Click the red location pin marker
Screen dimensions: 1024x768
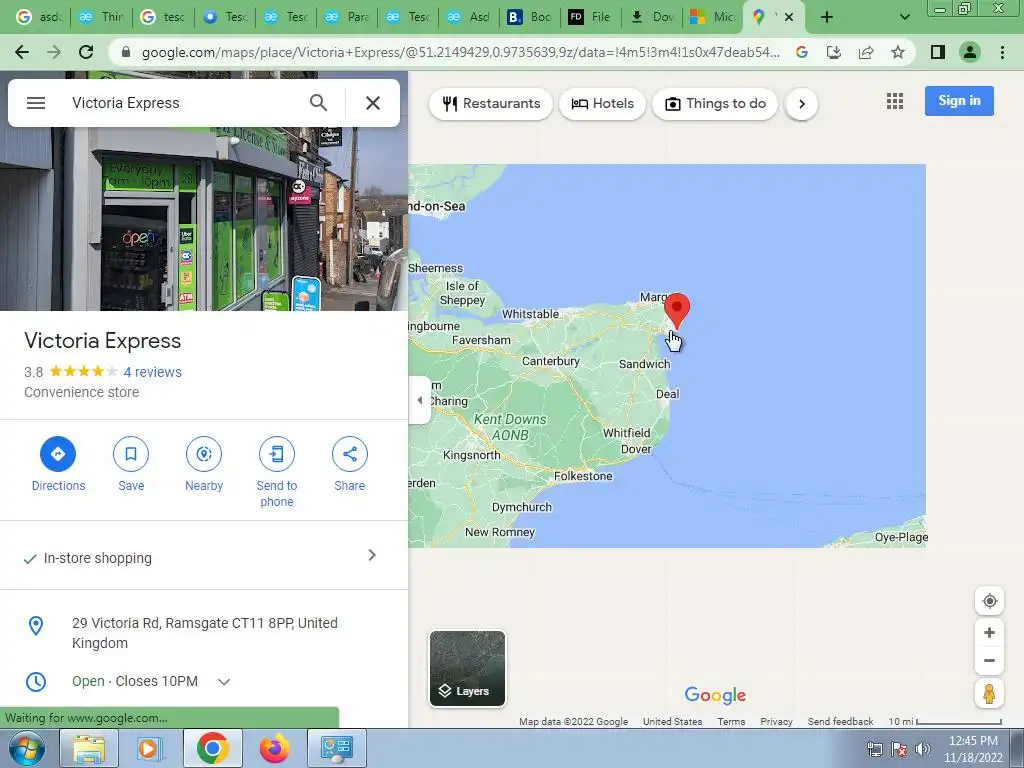coord(677,310)
